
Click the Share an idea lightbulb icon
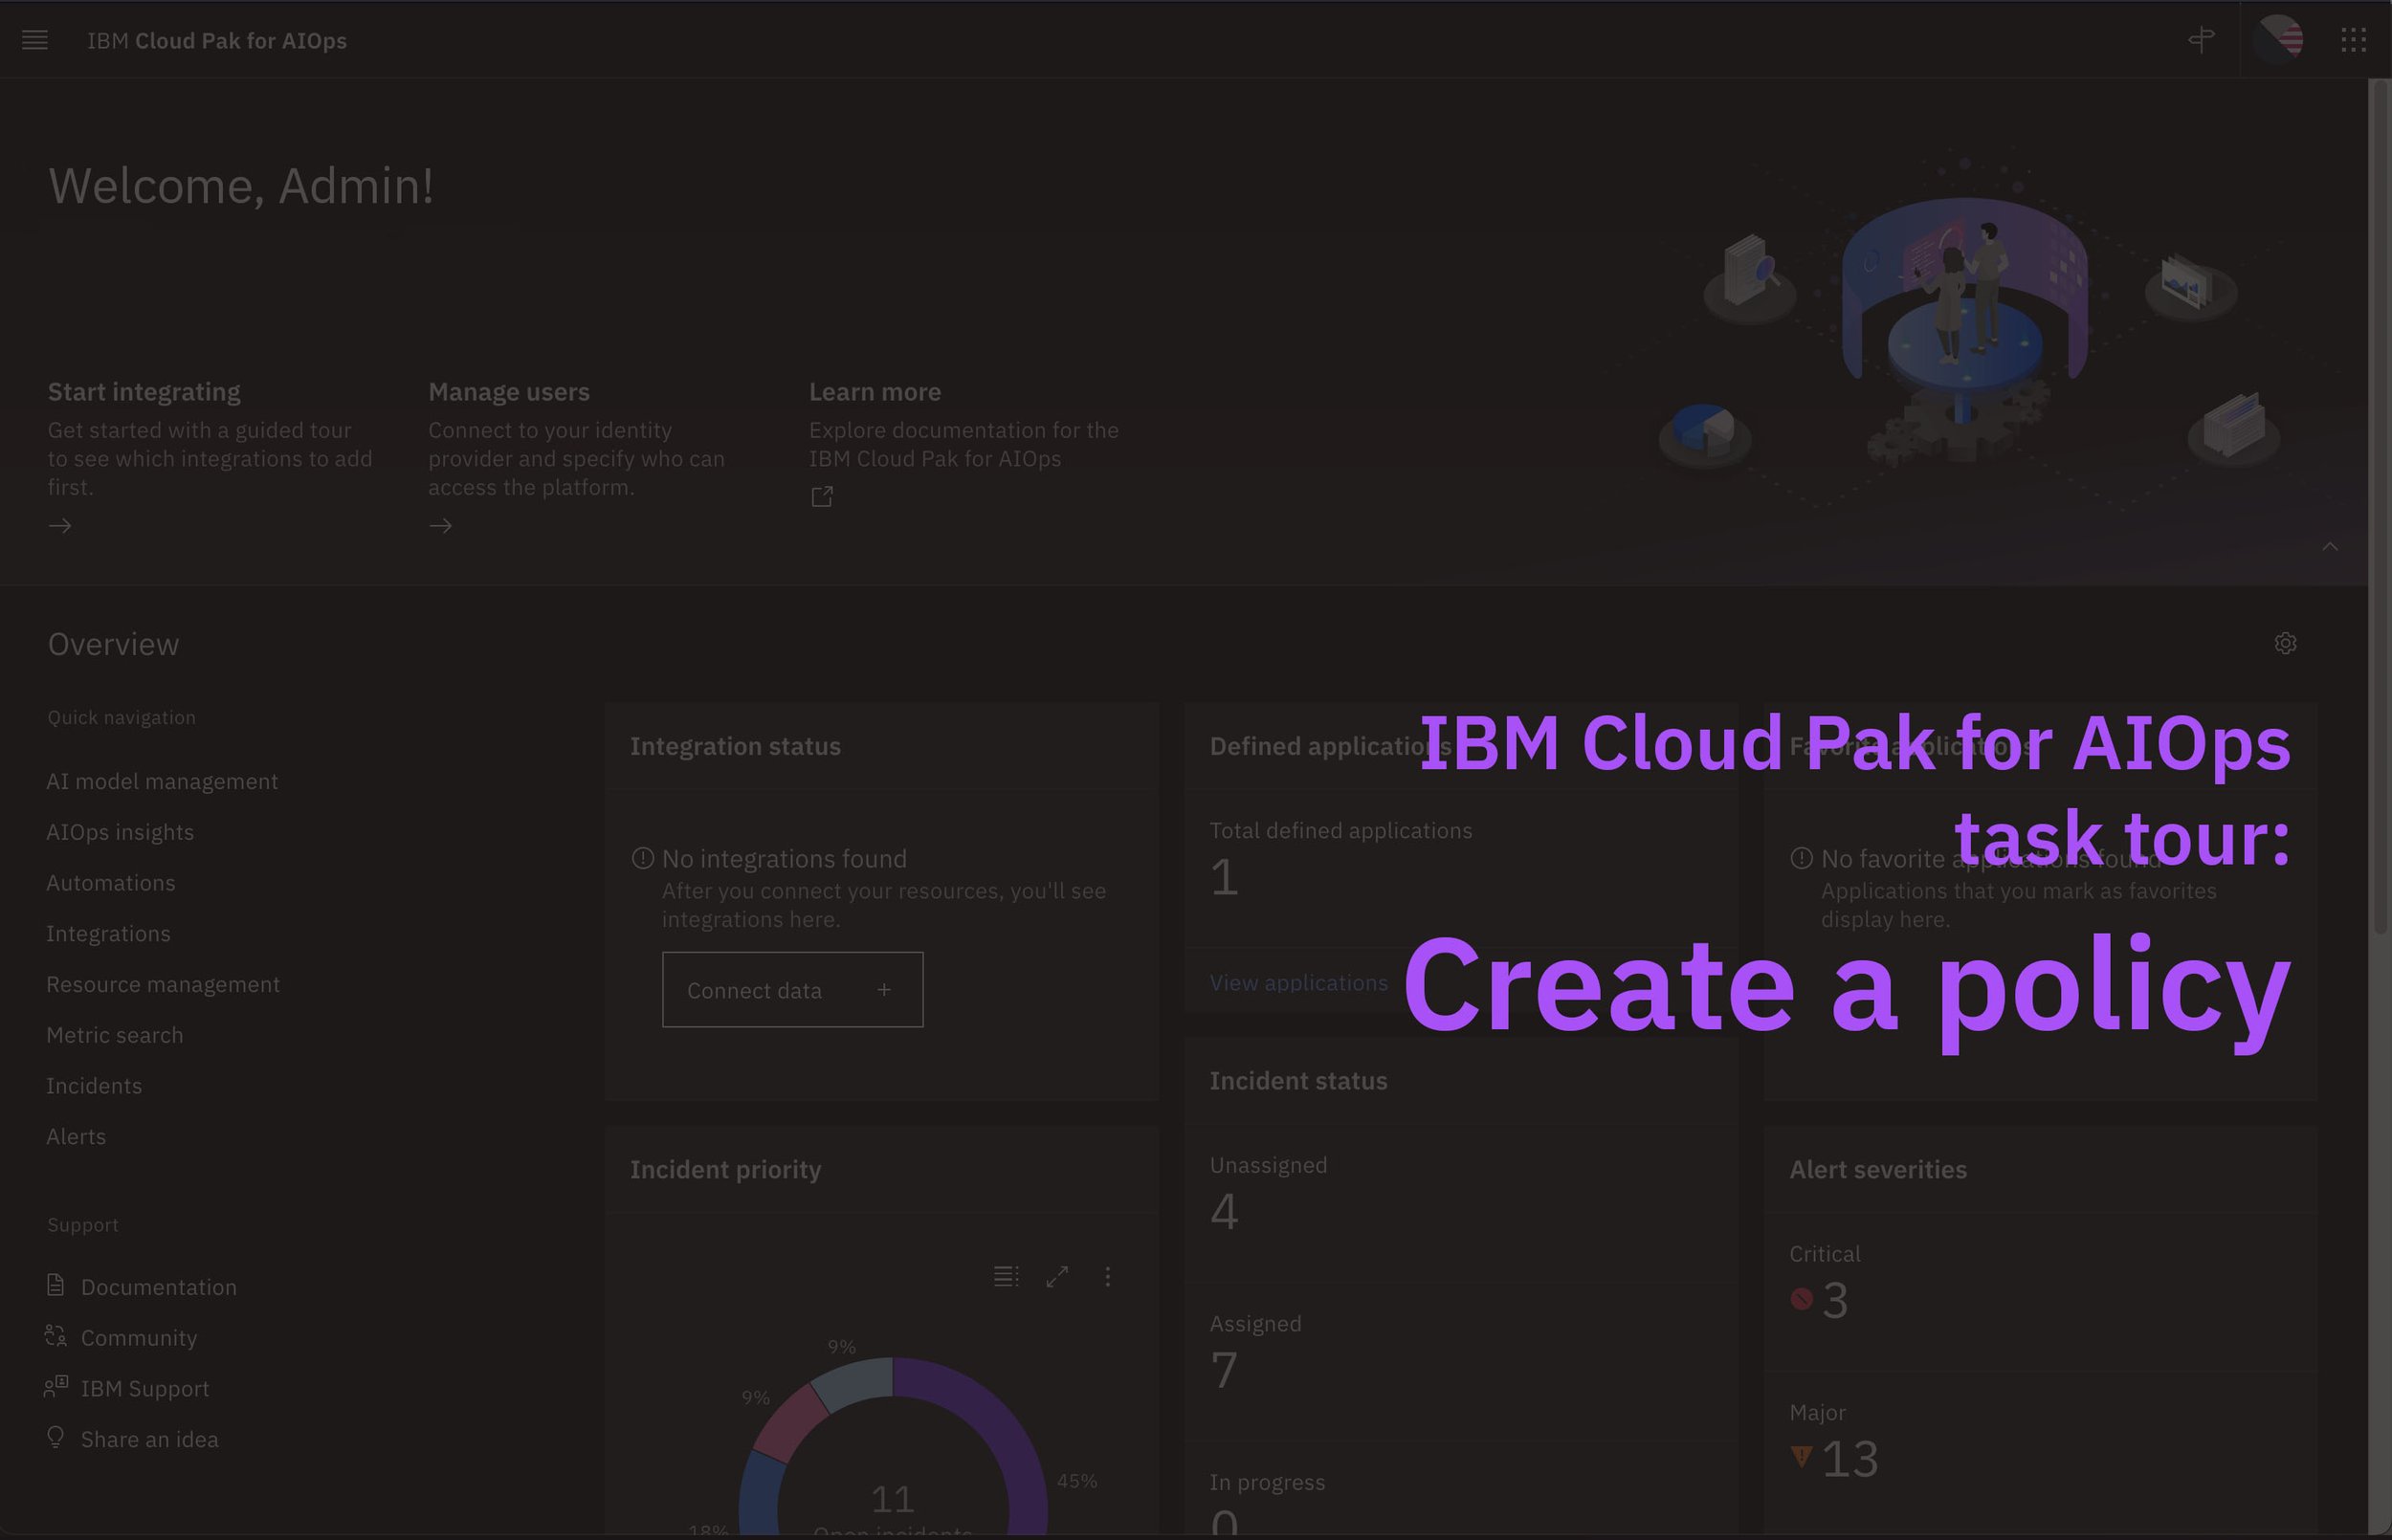click(x=56, y=1437)
